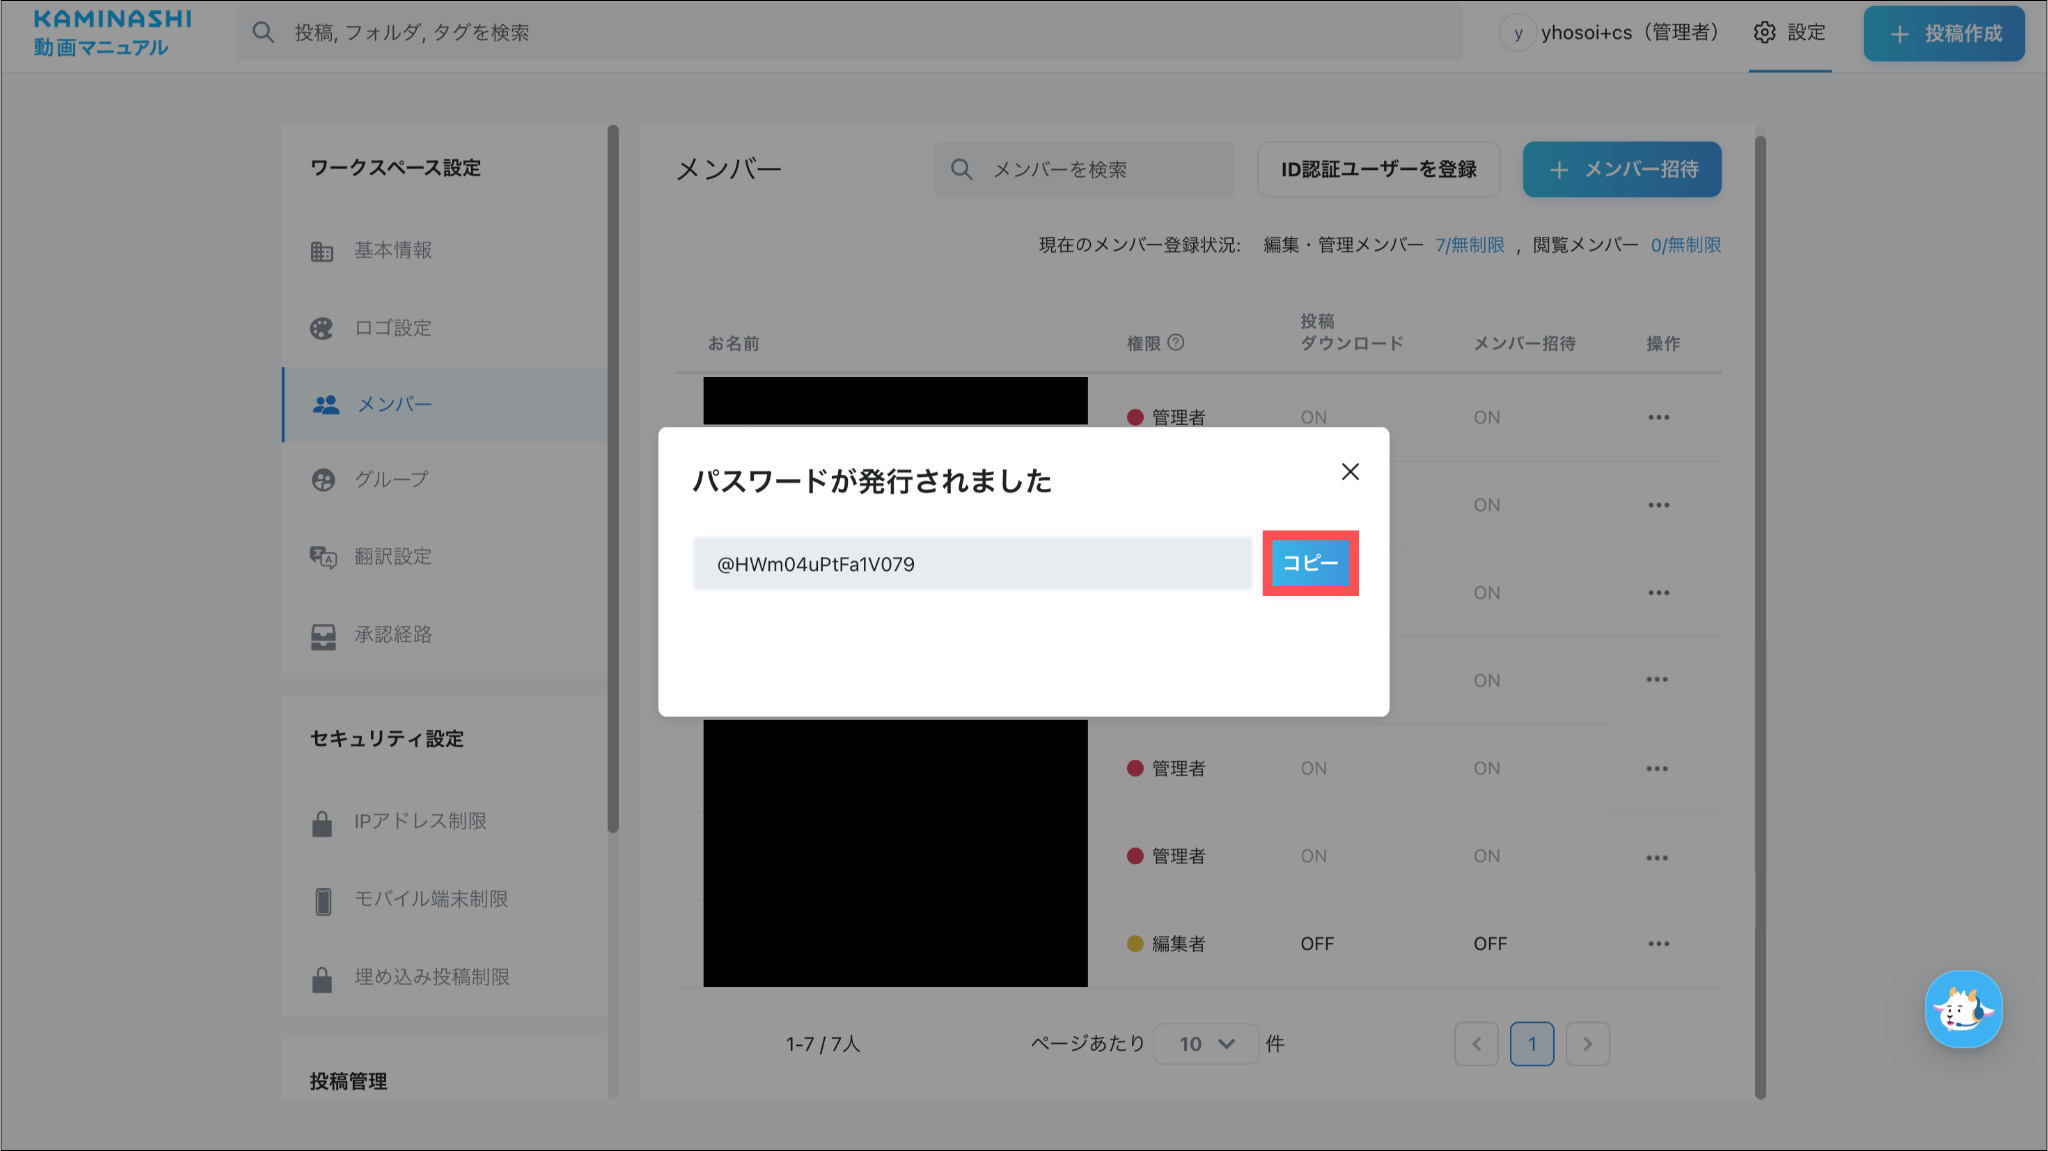Open 翻訳設定 translation icon
This screenshot has height=1151, width=2048.
[323, 557]
